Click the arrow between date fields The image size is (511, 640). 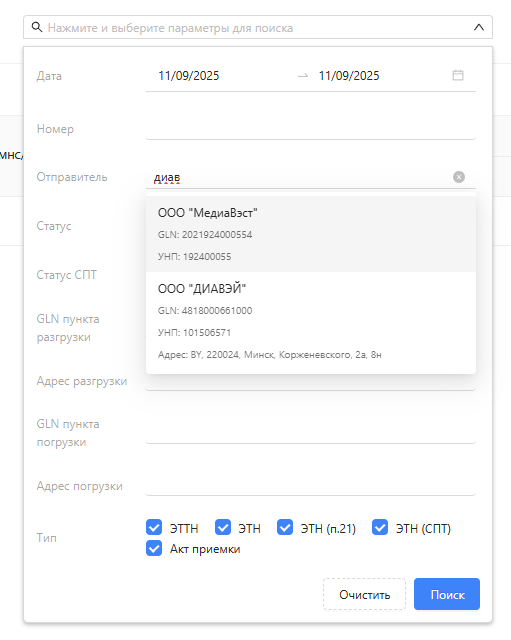(303, 76)
